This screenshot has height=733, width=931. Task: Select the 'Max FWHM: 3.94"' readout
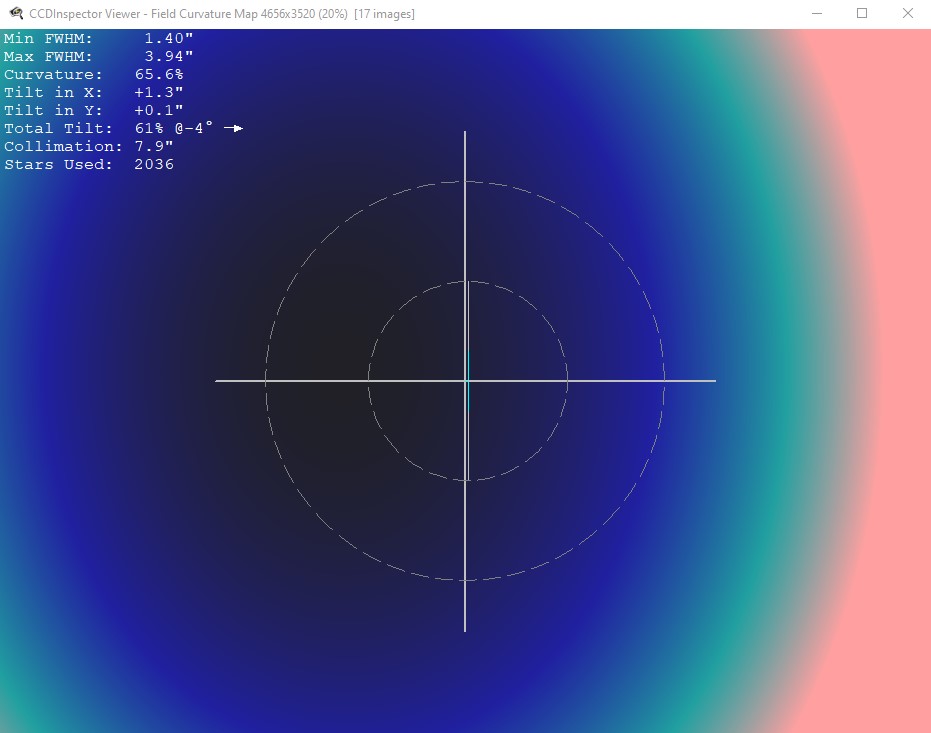click(x=99, y=56)
